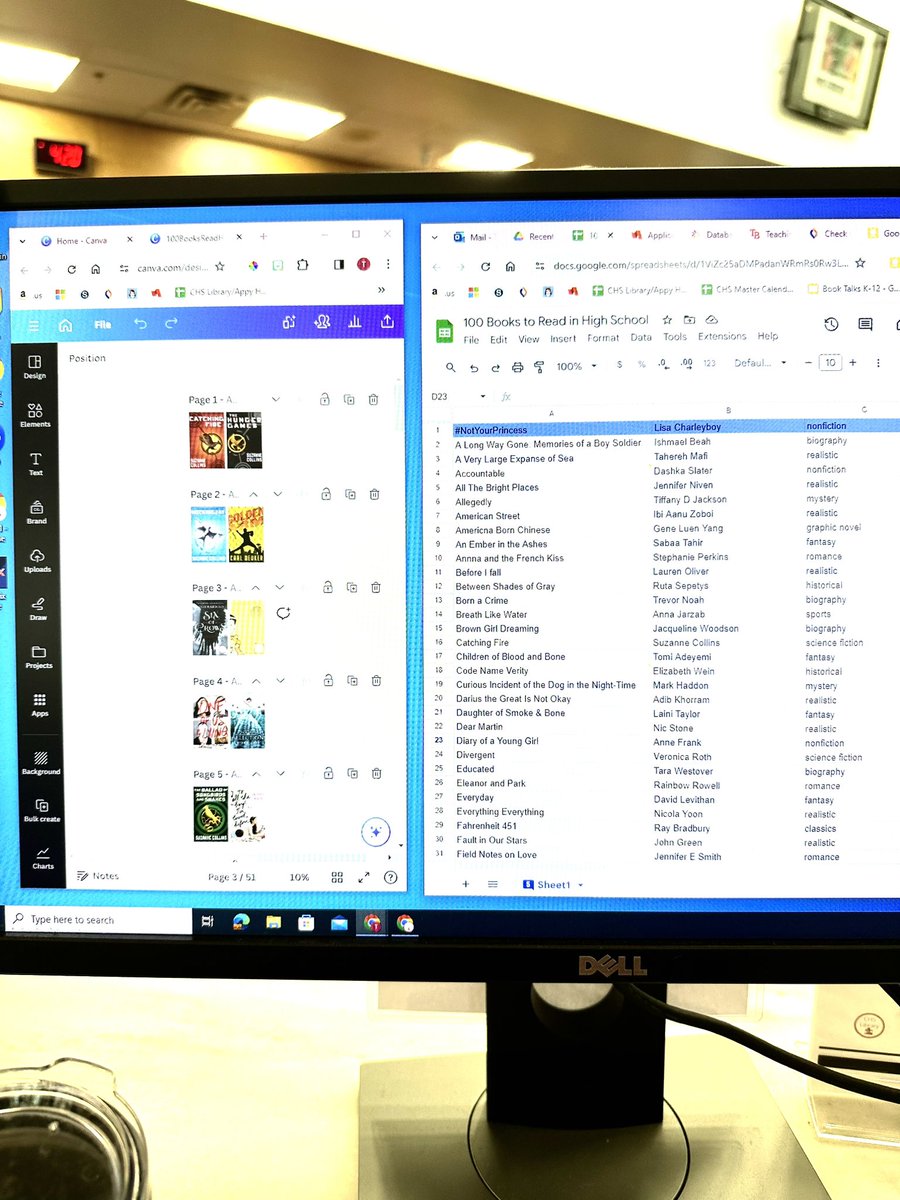Open Canva share upload icon
The width and height of the screenshot is (900, 1200).
387,322
